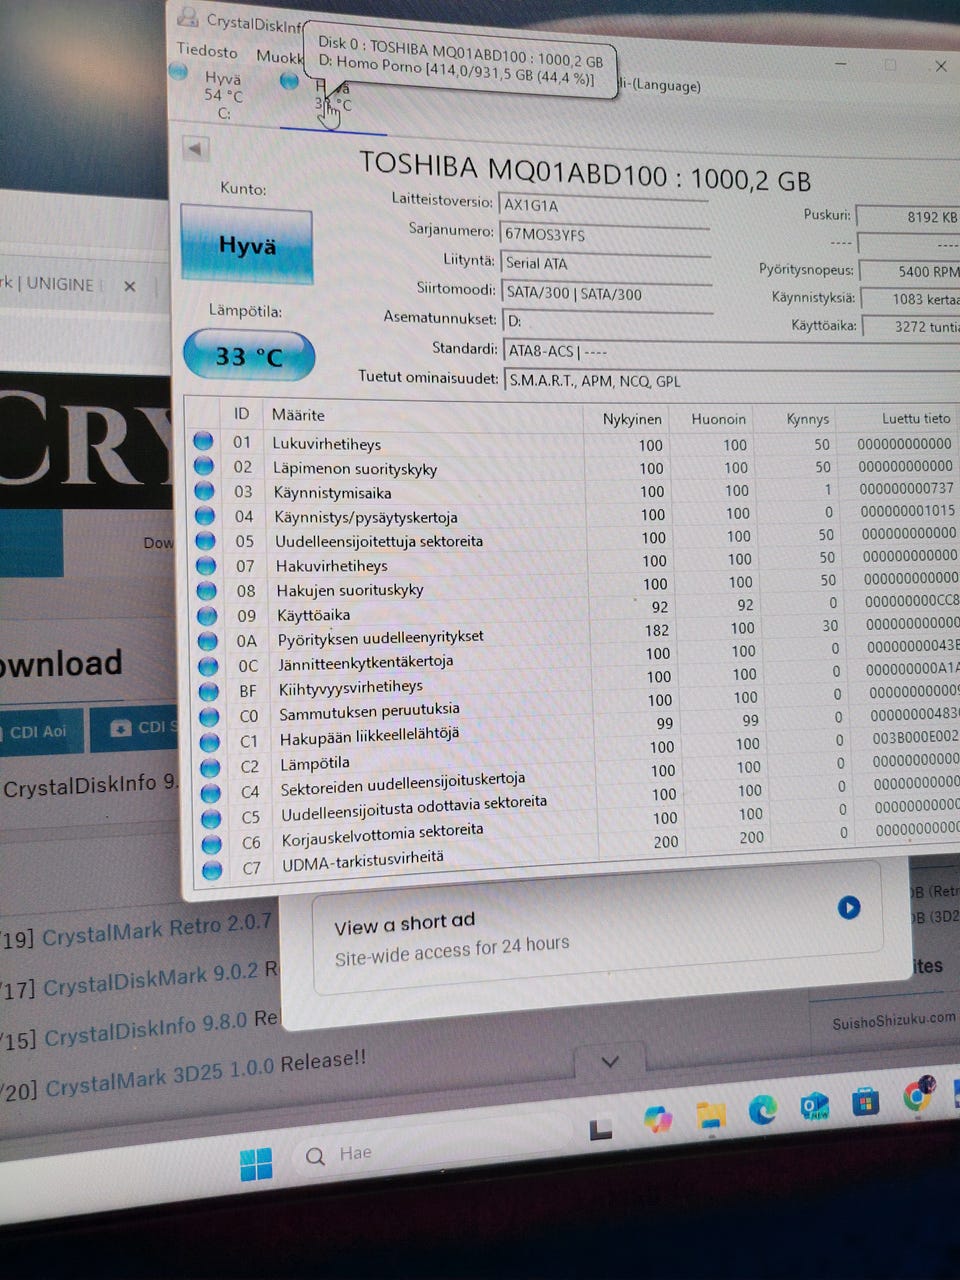Open Google Chrome from the taskbar
Image resolution: width=960 pixels, height=1280 pixels.
click(x=917, y=1095)
